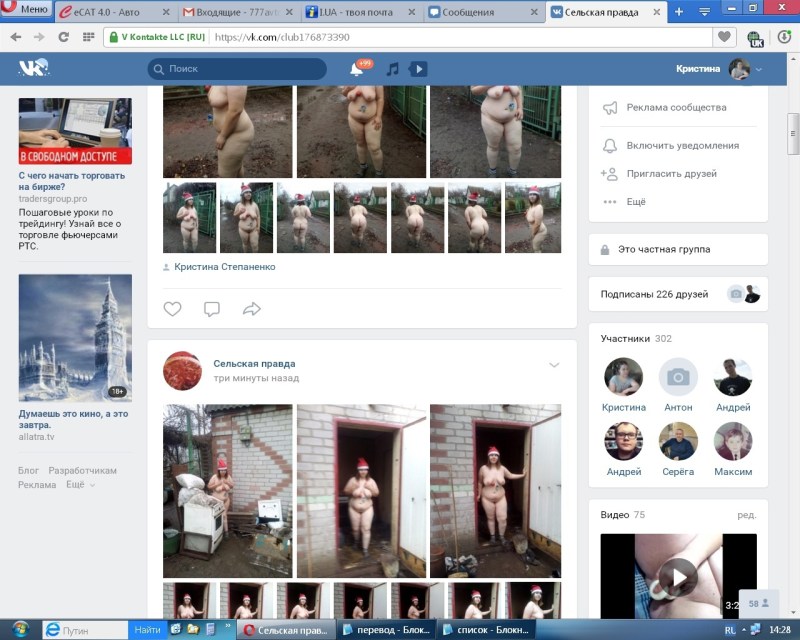
Task: Play the video in the Видео block
Action: pos(678,577)
